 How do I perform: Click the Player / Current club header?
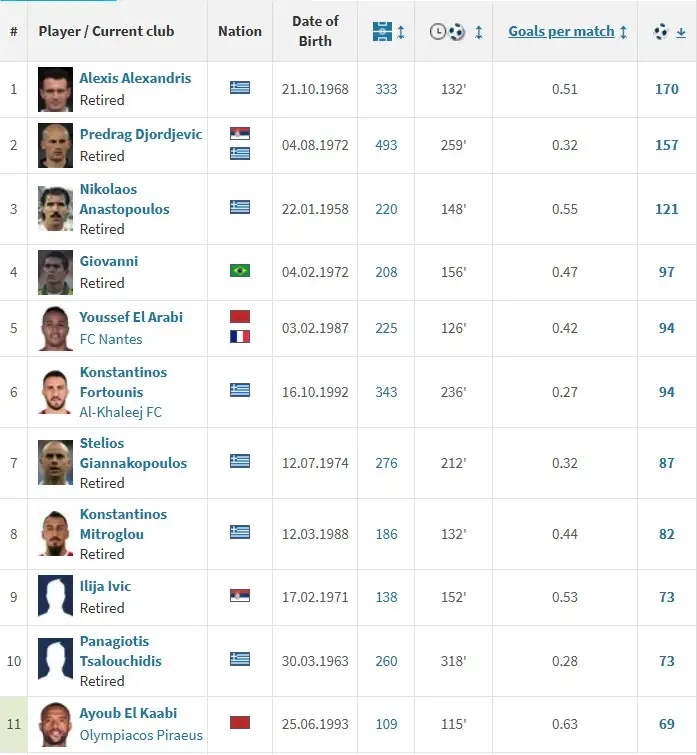click(x=106, y=31)
